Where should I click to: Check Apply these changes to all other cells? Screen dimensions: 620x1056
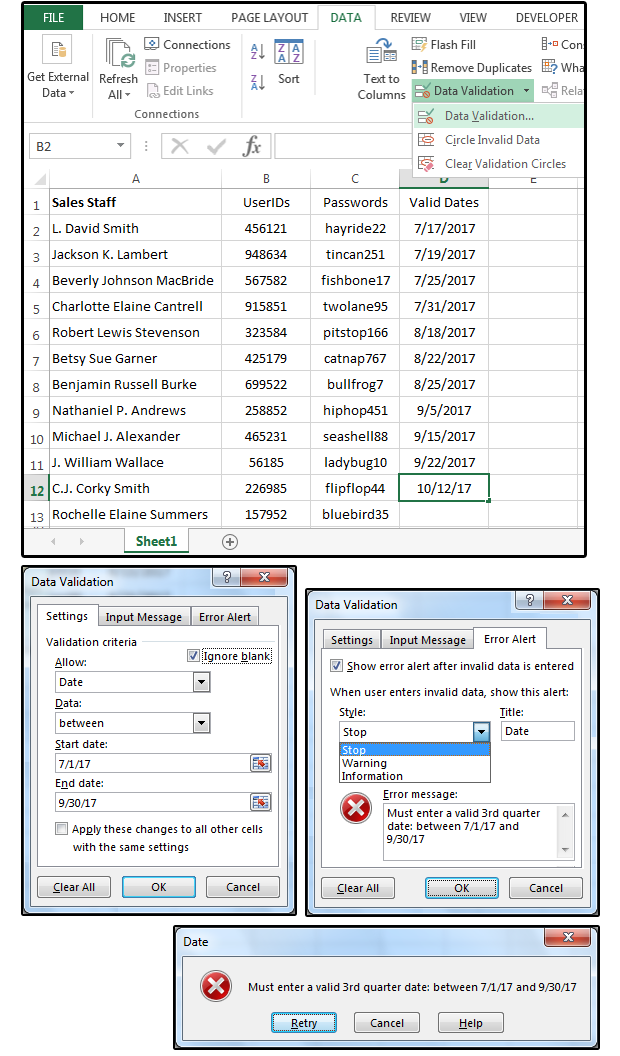(x=61, y=828)
